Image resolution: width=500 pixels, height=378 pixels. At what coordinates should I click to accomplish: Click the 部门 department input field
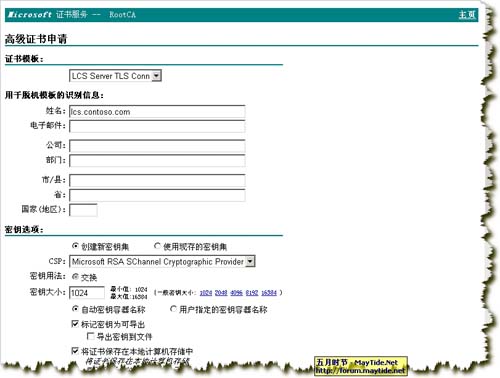(x=157, y=161)
